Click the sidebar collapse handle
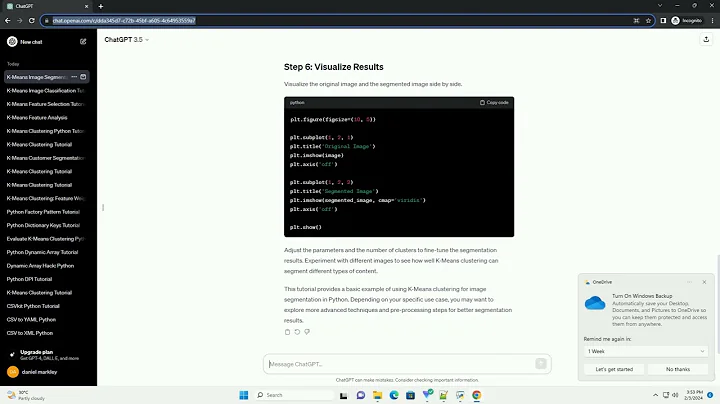 (x=103, y=208)
